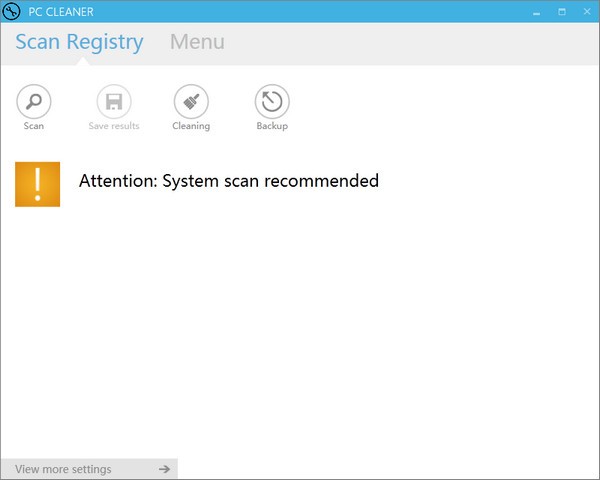
Task: Close the PC Cleaner window
Action: pos(586,12)
